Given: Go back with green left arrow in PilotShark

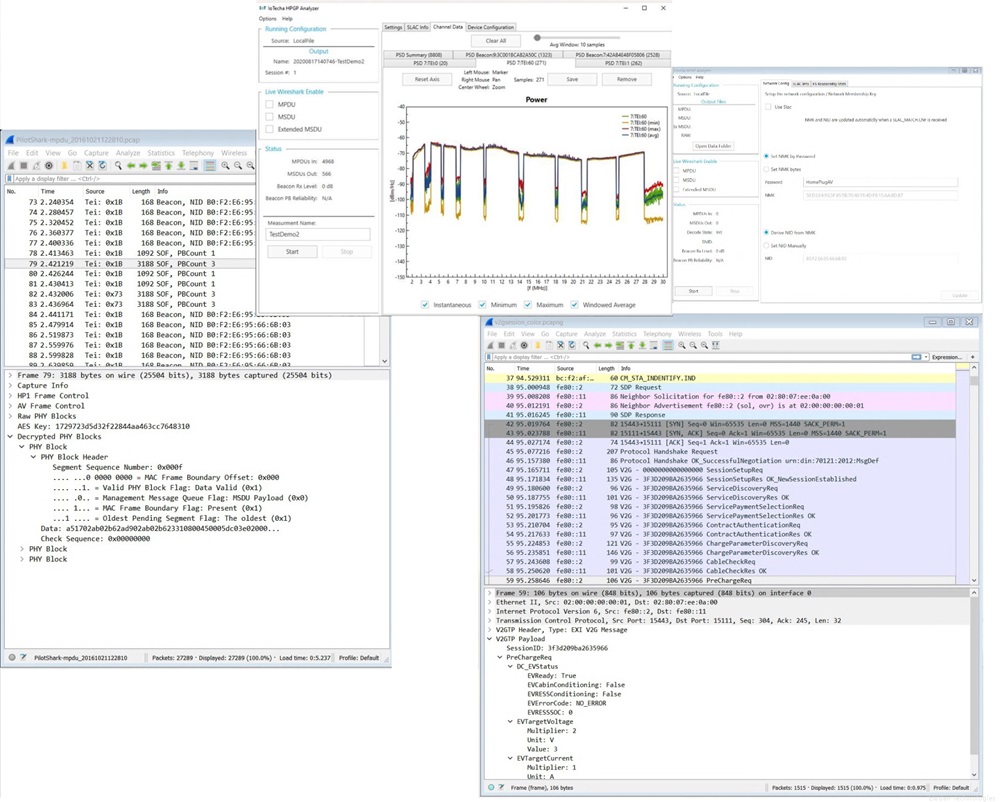Looking at the screenshot, I should pos(131,166).
